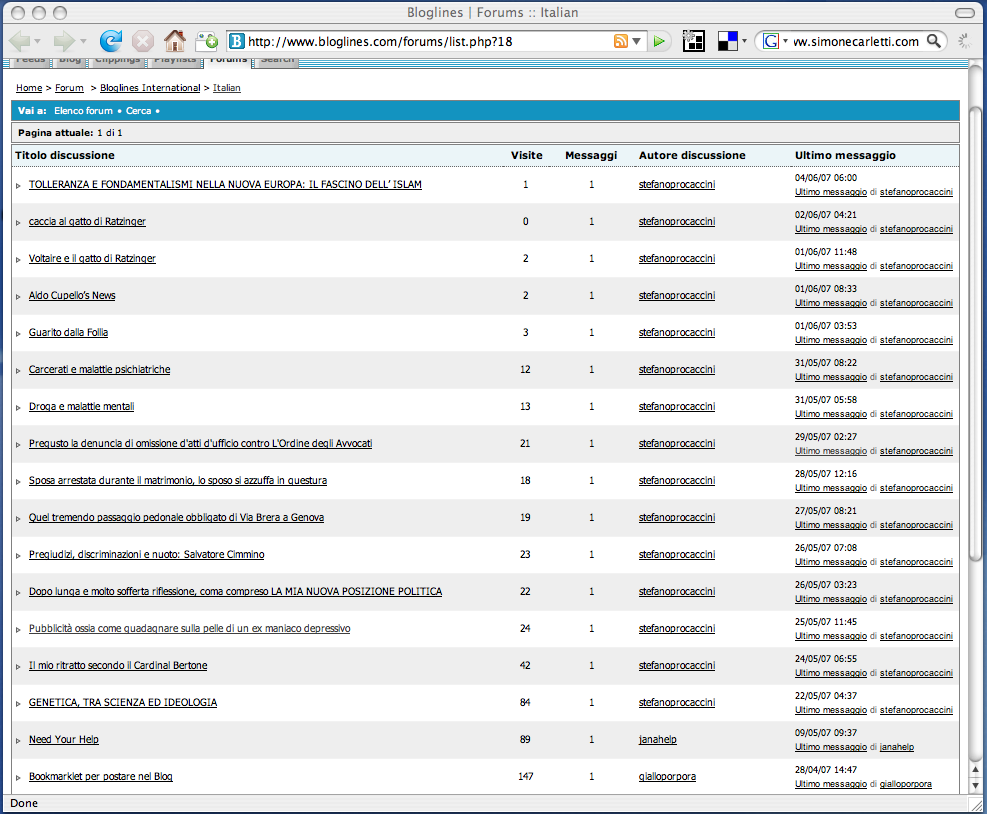The width and height of the screenshot is (987, 814).
Task: Click the New Tab toolbar icon
Action: pyautogui.click(x=206, y=42)
